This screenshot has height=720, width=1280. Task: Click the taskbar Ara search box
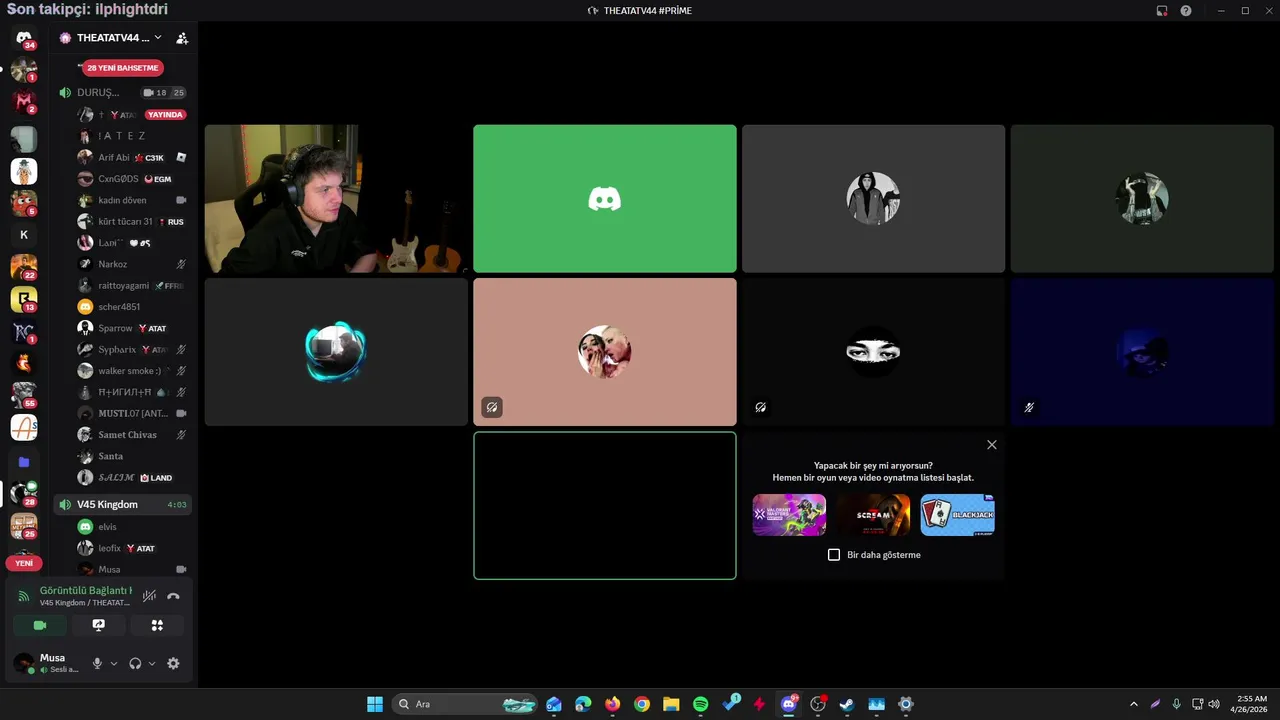click(466, 704)
